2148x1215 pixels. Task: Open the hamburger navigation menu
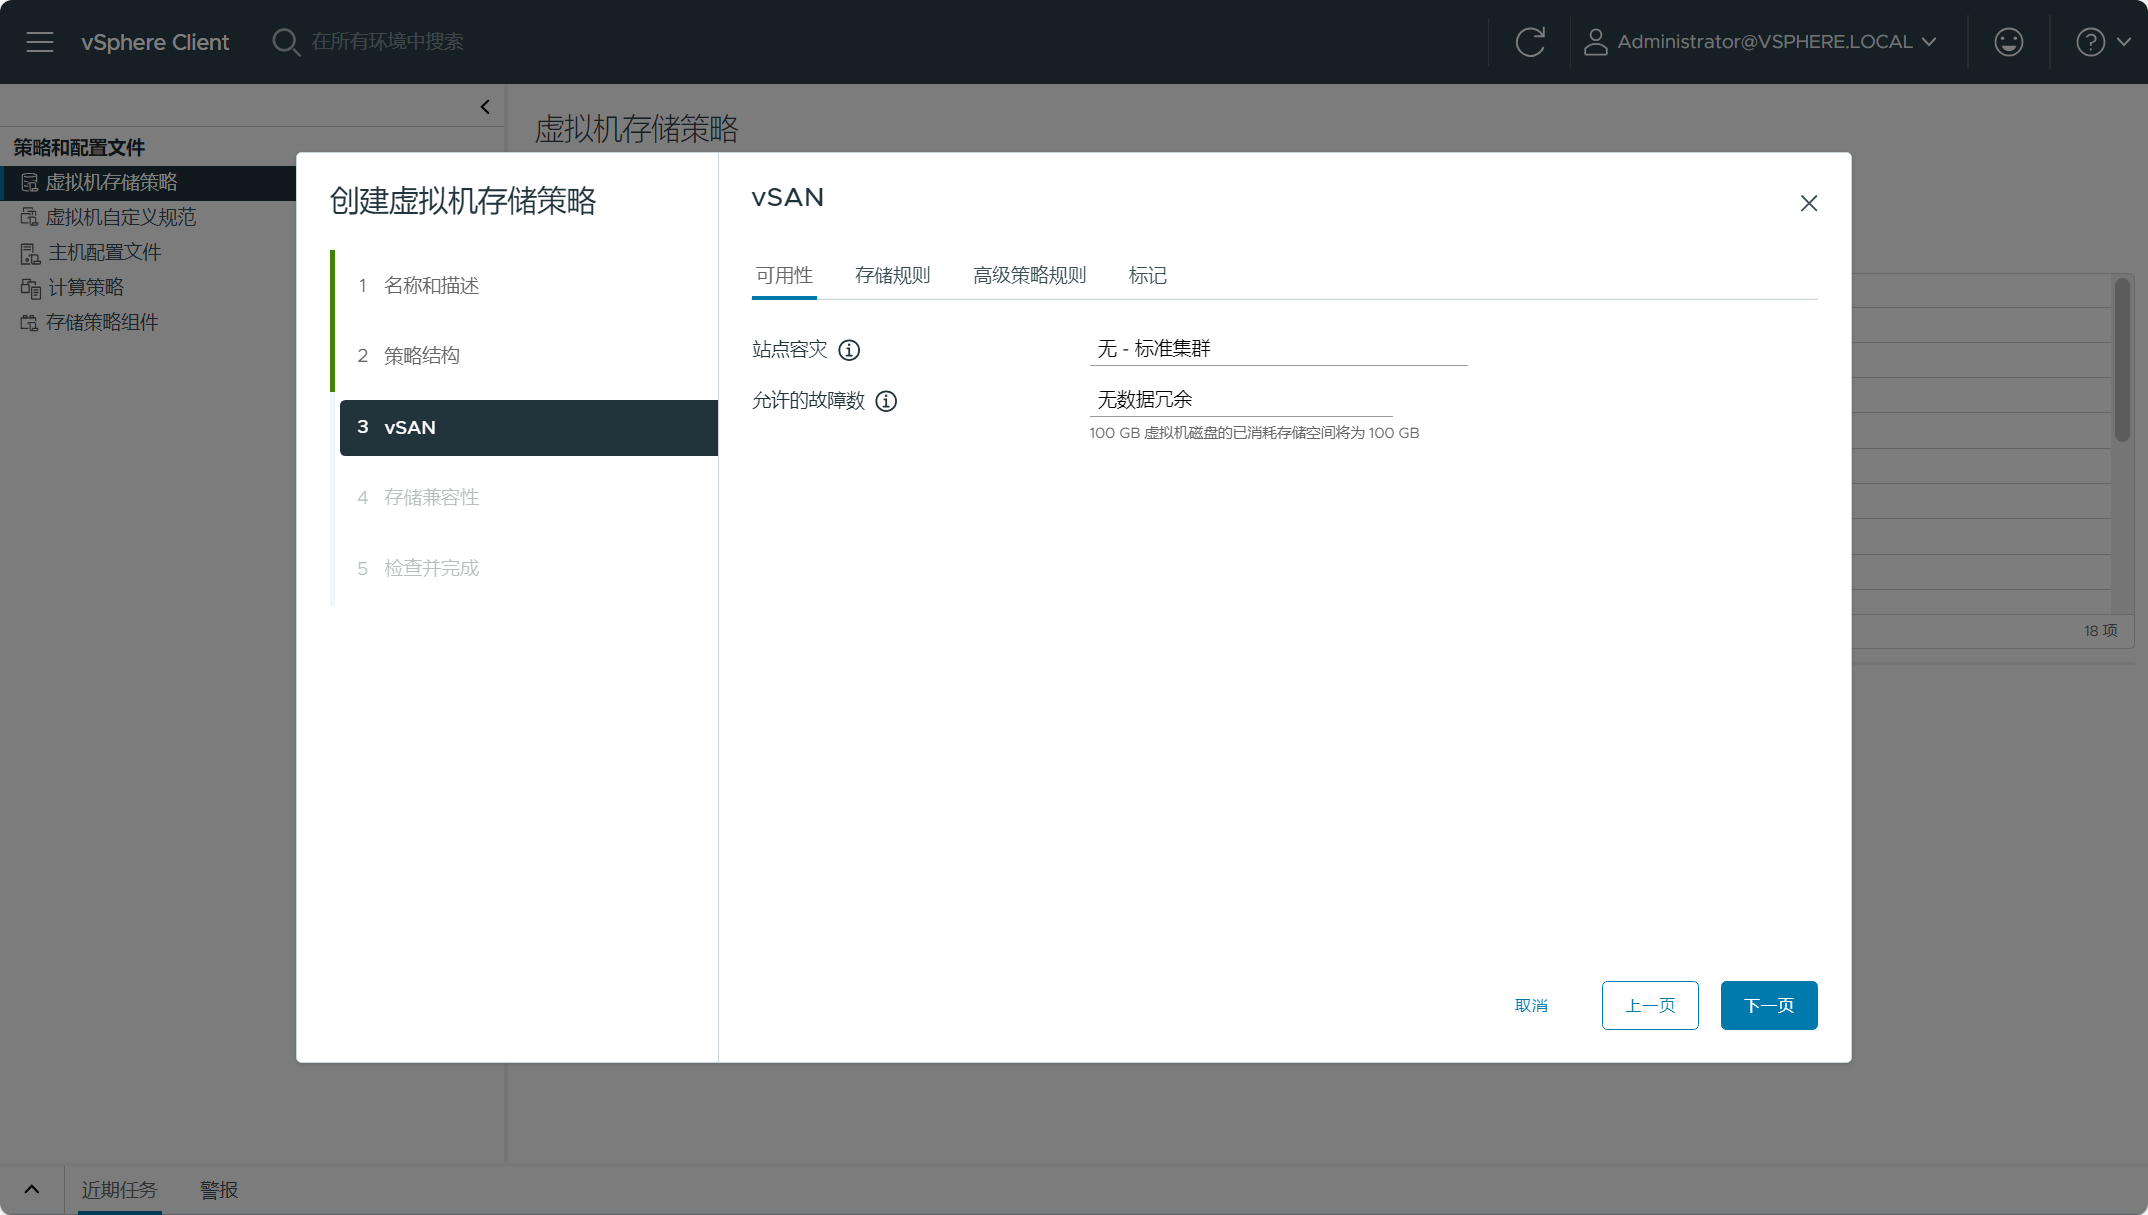click(x=39, y=41)
